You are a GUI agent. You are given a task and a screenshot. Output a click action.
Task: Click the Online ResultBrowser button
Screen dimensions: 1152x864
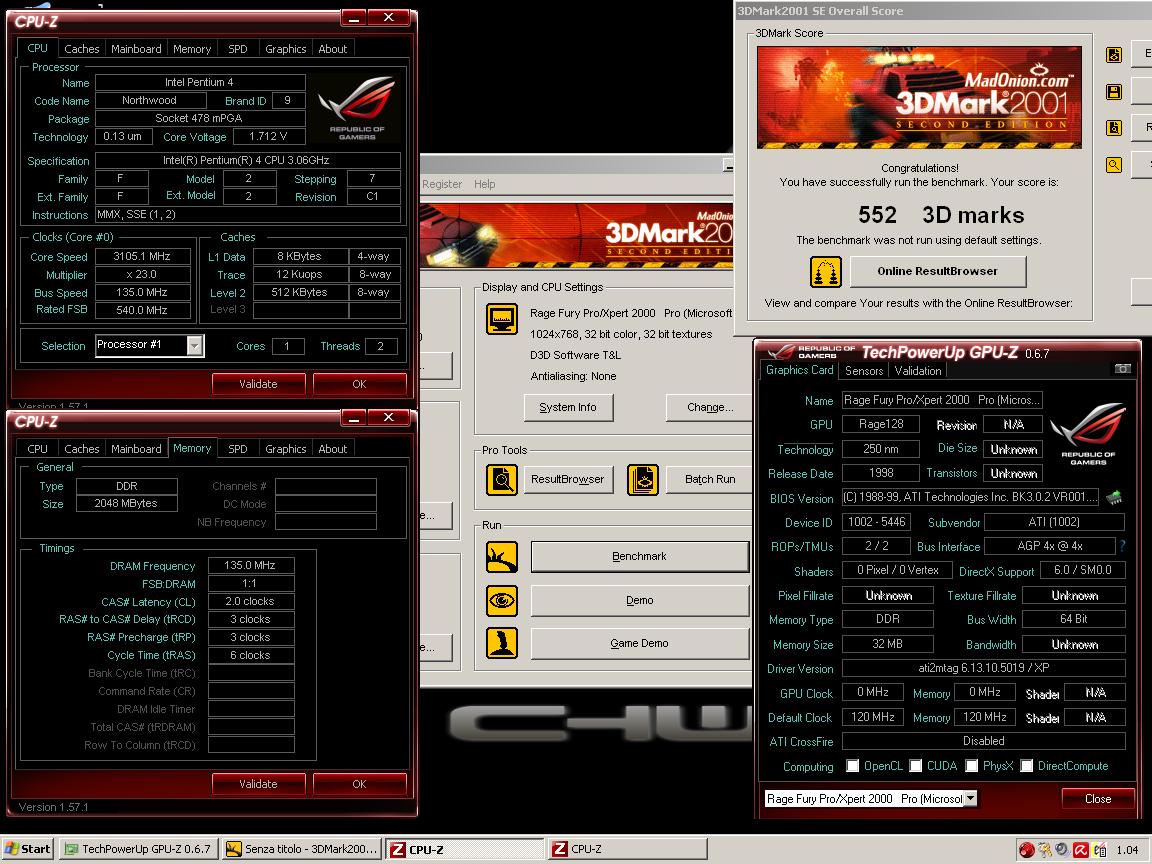coord(937,271)
